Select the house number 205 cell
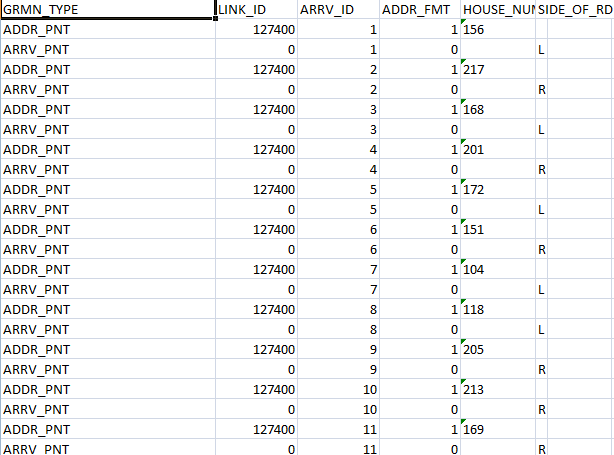 click(497, 349)
